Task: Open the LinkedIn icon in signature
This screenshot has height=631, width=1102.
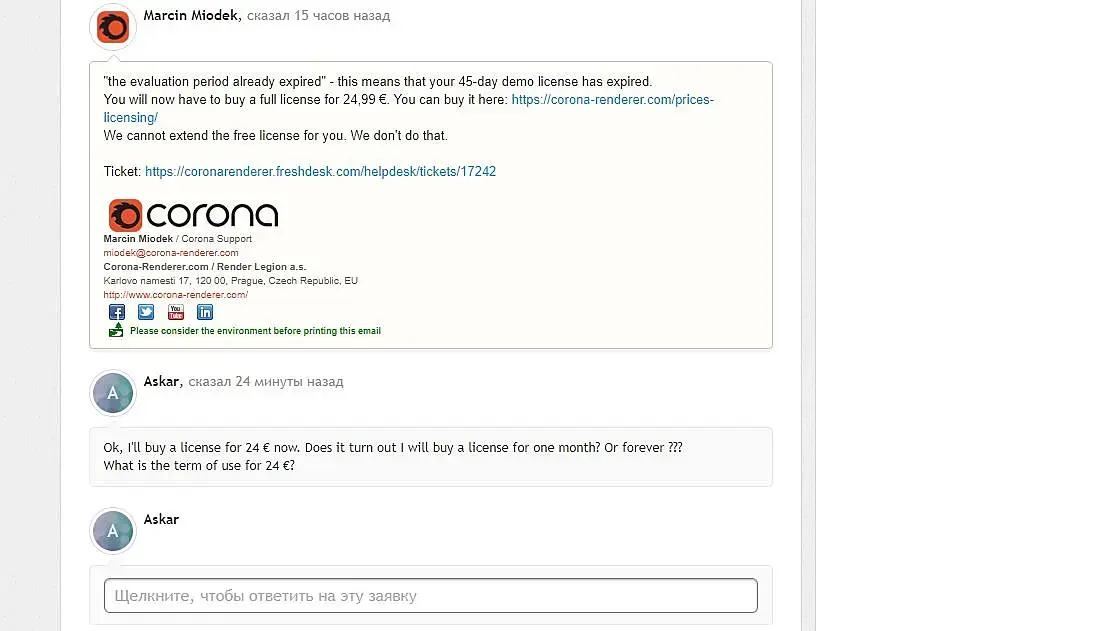Action: pyautogui.click(x=205, y=312)
